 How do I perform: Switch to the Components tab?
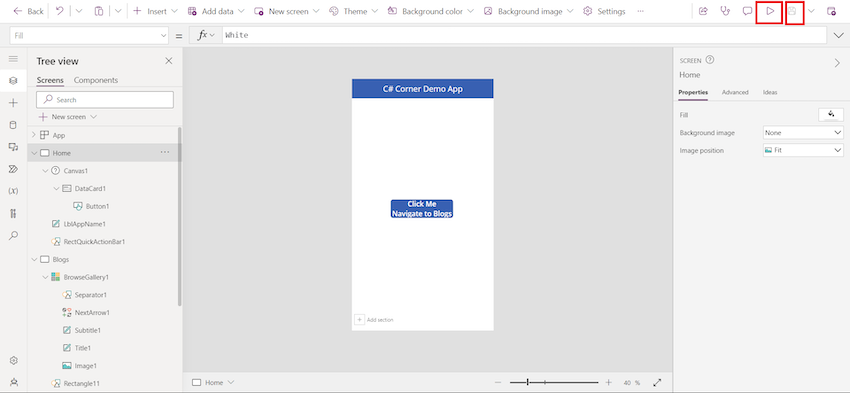tap(96, 80)
